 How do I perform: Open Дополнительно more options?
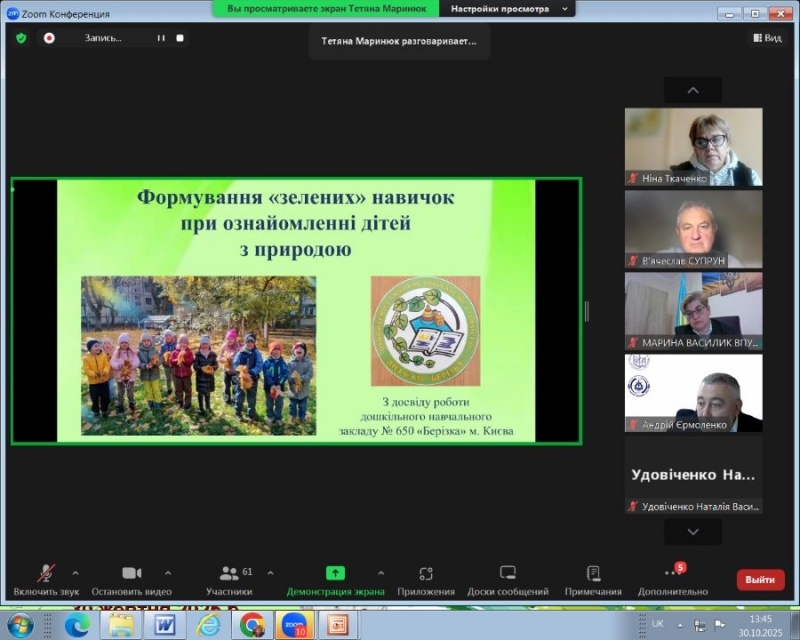pos(672,574)
